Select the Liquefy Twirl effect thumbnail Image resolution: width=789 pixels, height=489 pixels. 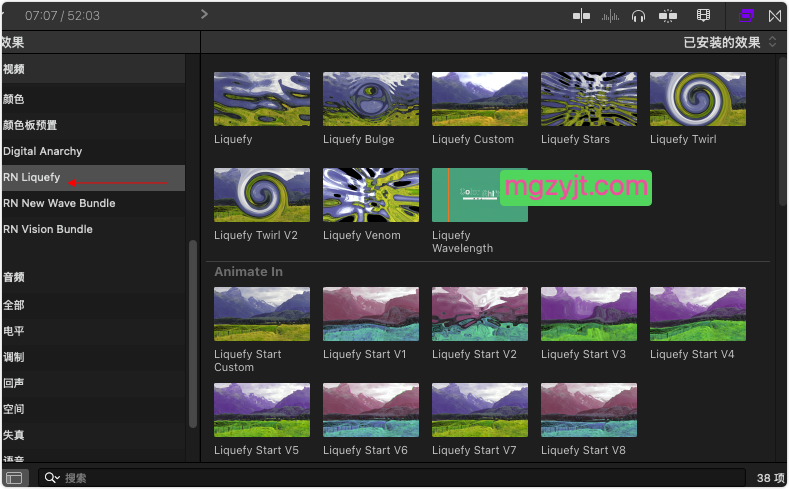(x=698, y=99)
